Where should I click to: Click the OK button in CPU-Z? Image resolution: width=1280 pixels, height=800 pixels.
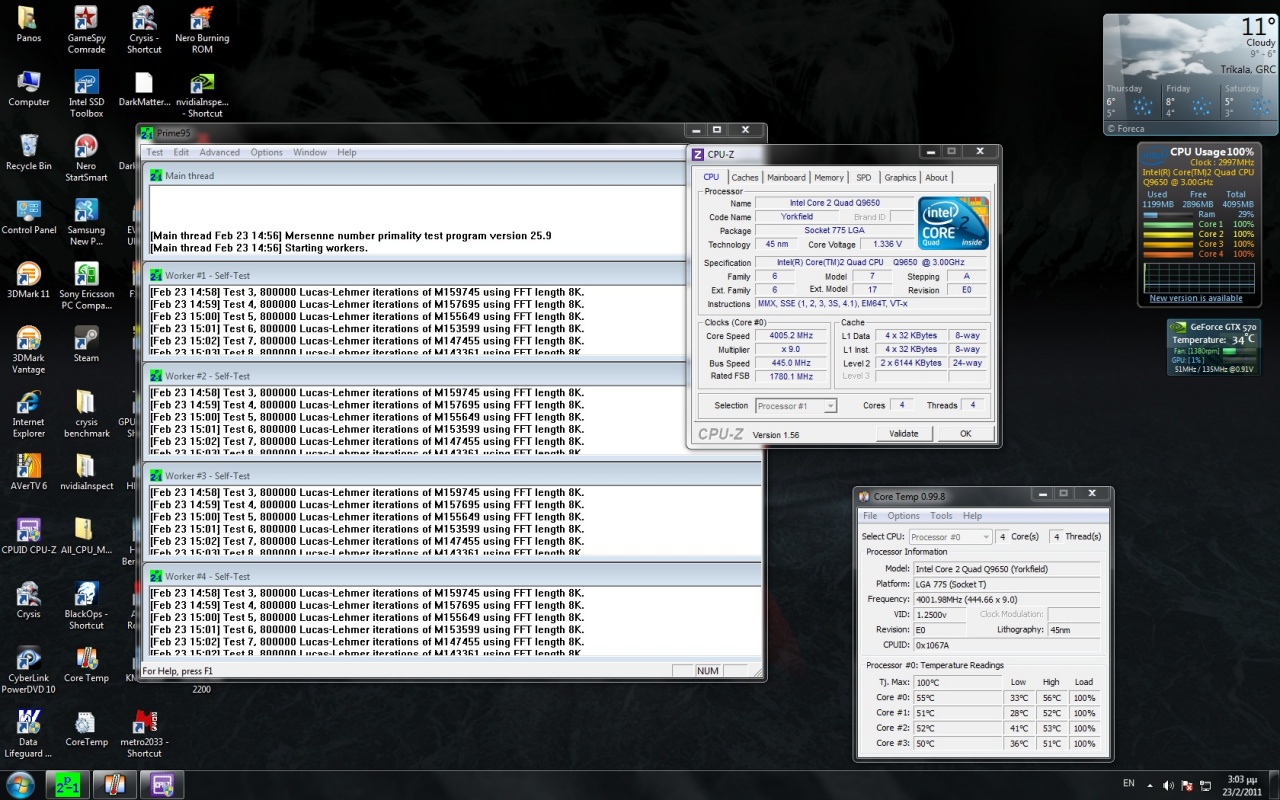pyautogui.click(x=965, y=433)
